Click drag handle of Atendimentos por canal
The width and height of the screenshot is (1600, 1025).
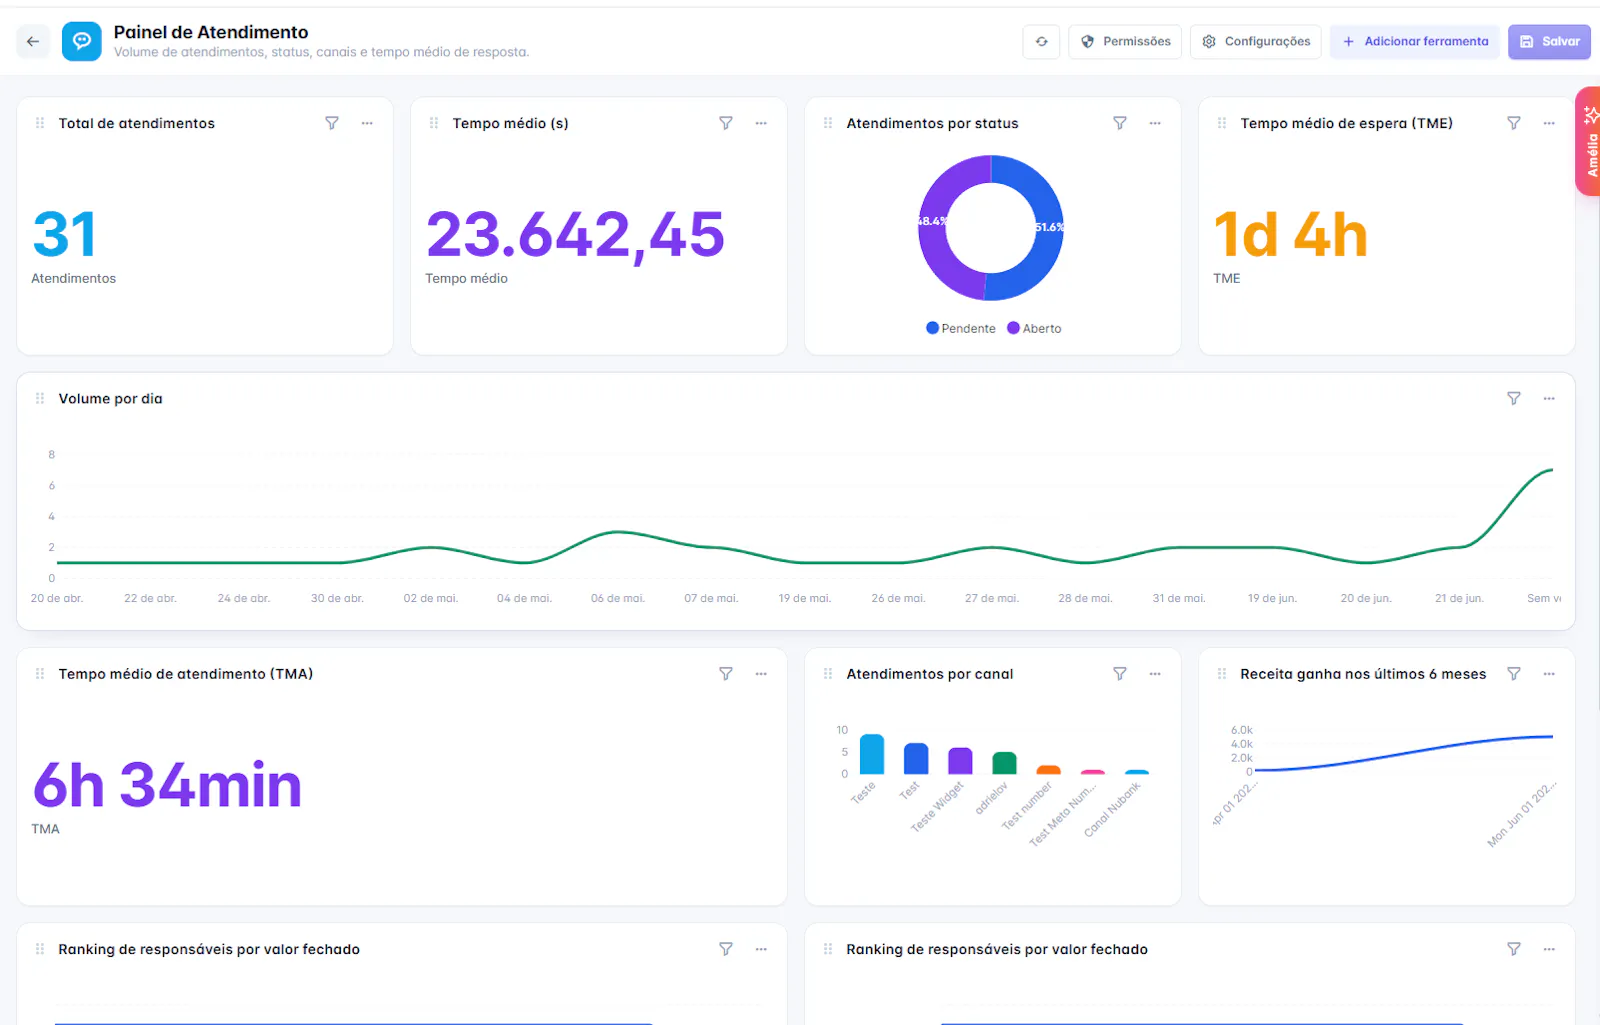tap(828, 674)
